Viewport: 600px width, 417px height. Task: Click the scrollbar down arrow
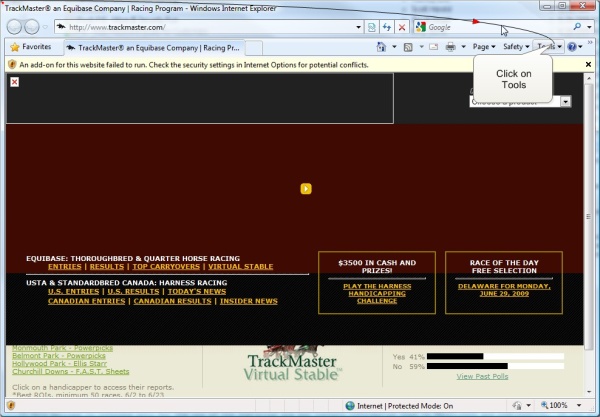[589, 392]
